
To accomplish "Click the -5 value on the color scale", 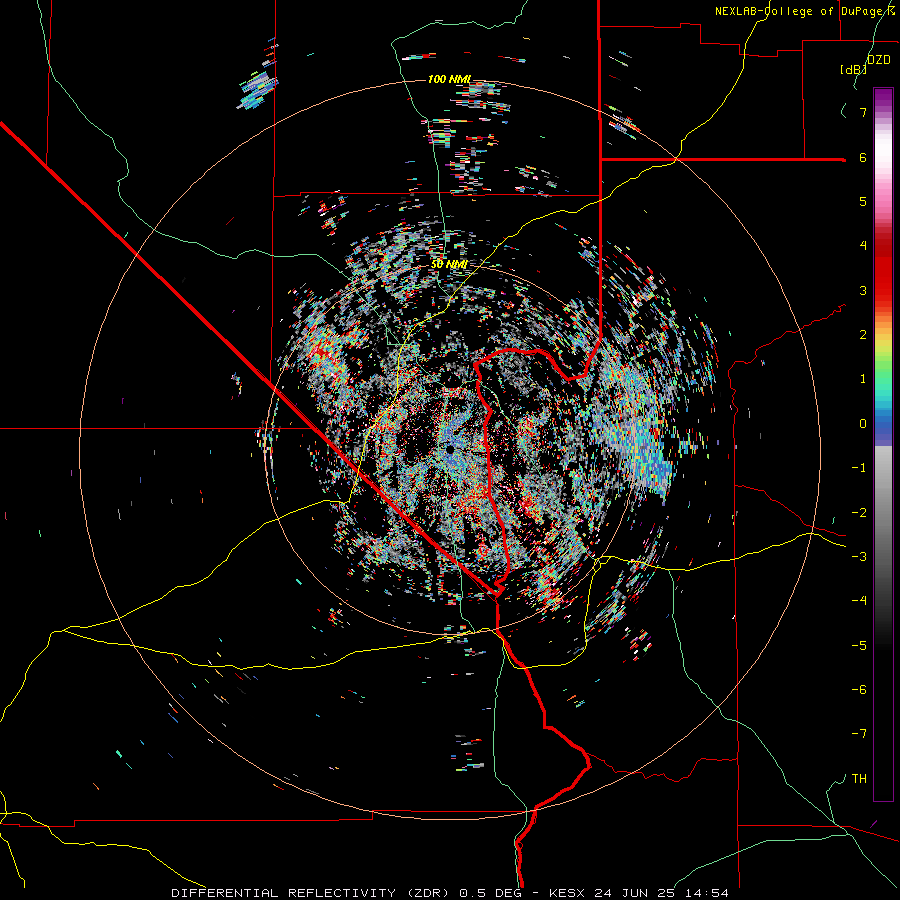I will coord(859,646).
